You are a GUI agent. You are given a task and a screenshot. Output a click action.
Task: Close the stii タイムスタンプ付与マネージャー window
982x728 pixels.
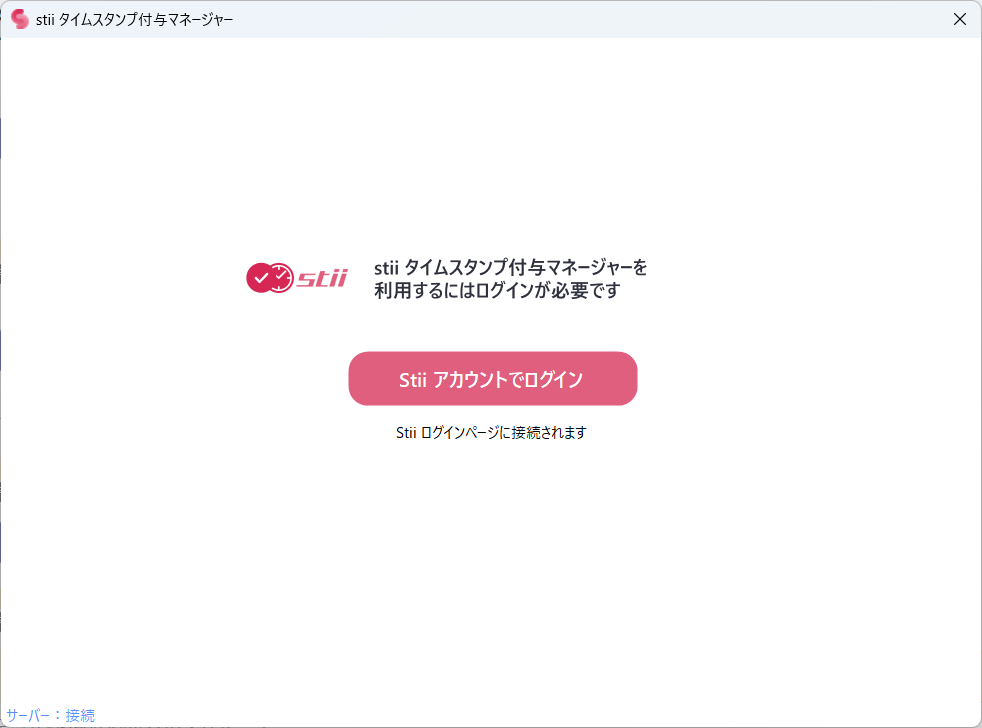959,19
